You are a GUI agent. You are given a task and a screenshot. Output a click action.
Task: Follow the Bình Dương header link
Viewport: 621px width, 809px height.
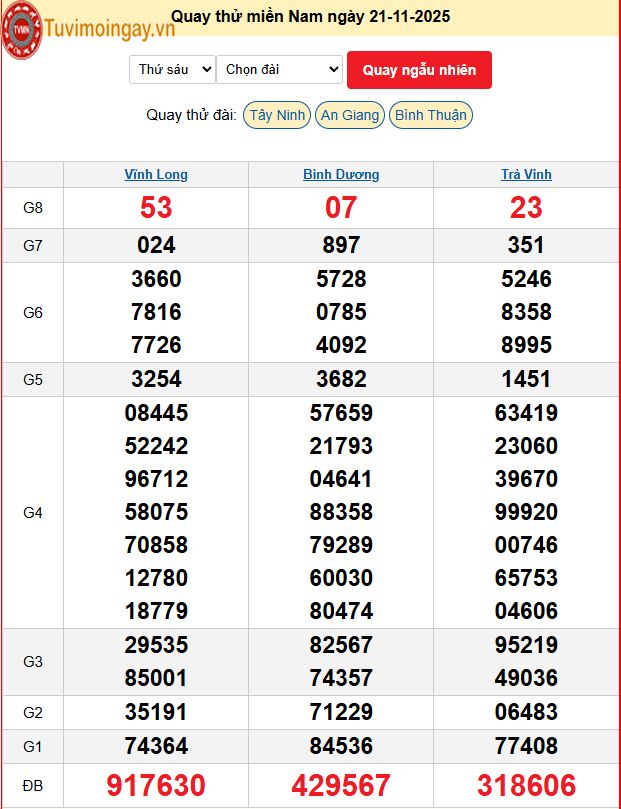tap(341, 174)
